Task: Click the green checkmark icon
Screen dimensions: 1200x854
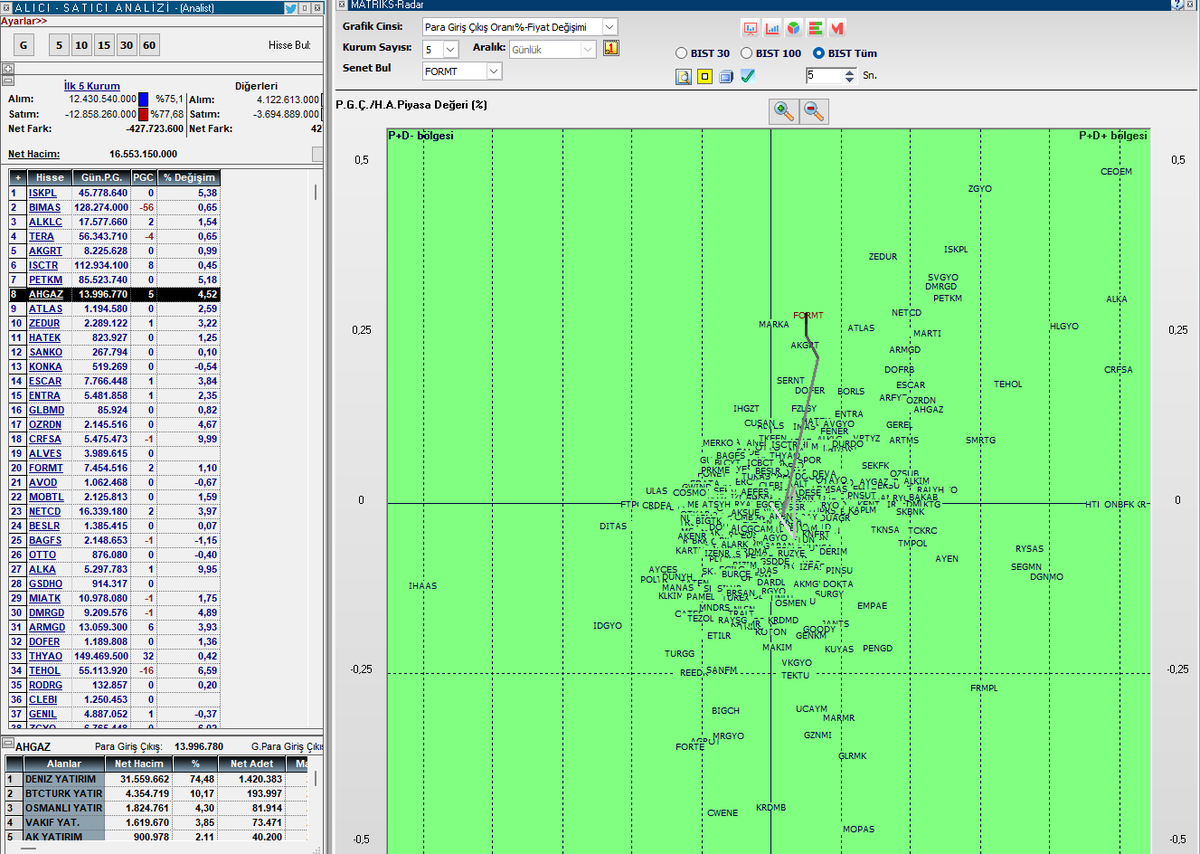Action: coord(747,76)
